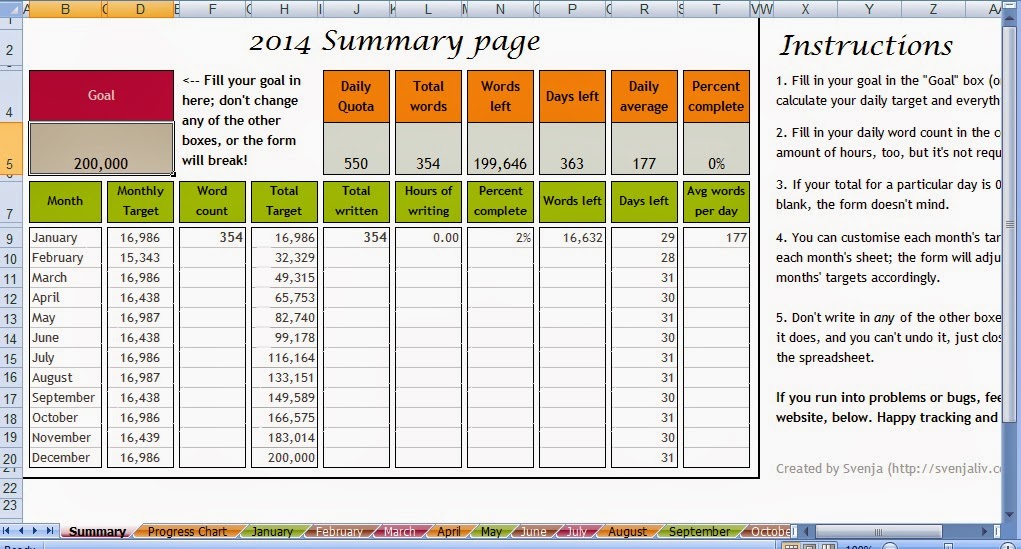
Task: Switch to the June sheet
Action: (x=533, y=531)
